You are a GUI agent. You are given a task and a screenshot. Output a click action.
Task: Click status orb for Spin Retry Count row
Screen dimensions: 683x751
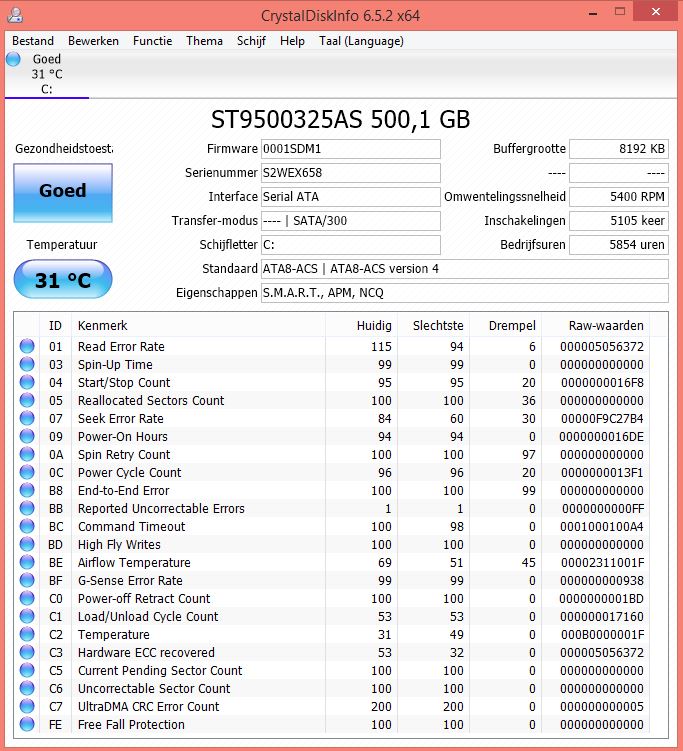pyautogui.click(x=27, y=454)
